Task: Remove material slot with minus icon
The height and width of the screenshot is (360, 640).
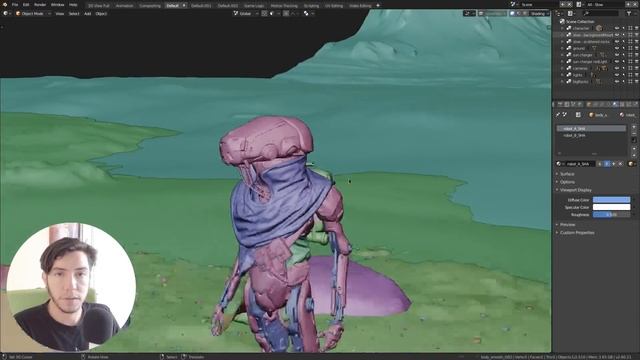Action: pos(634,133)
